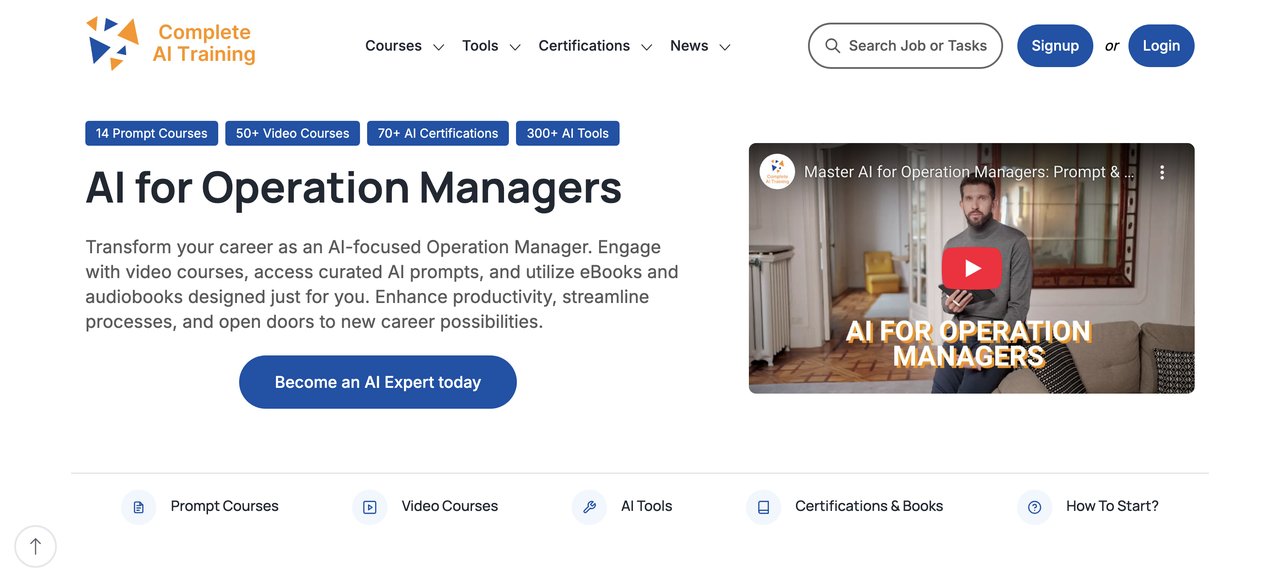This screenshot has width=1280, height=582.
Task: Click the Login button
Action: pyautogui.click(x=1161, y=46)
